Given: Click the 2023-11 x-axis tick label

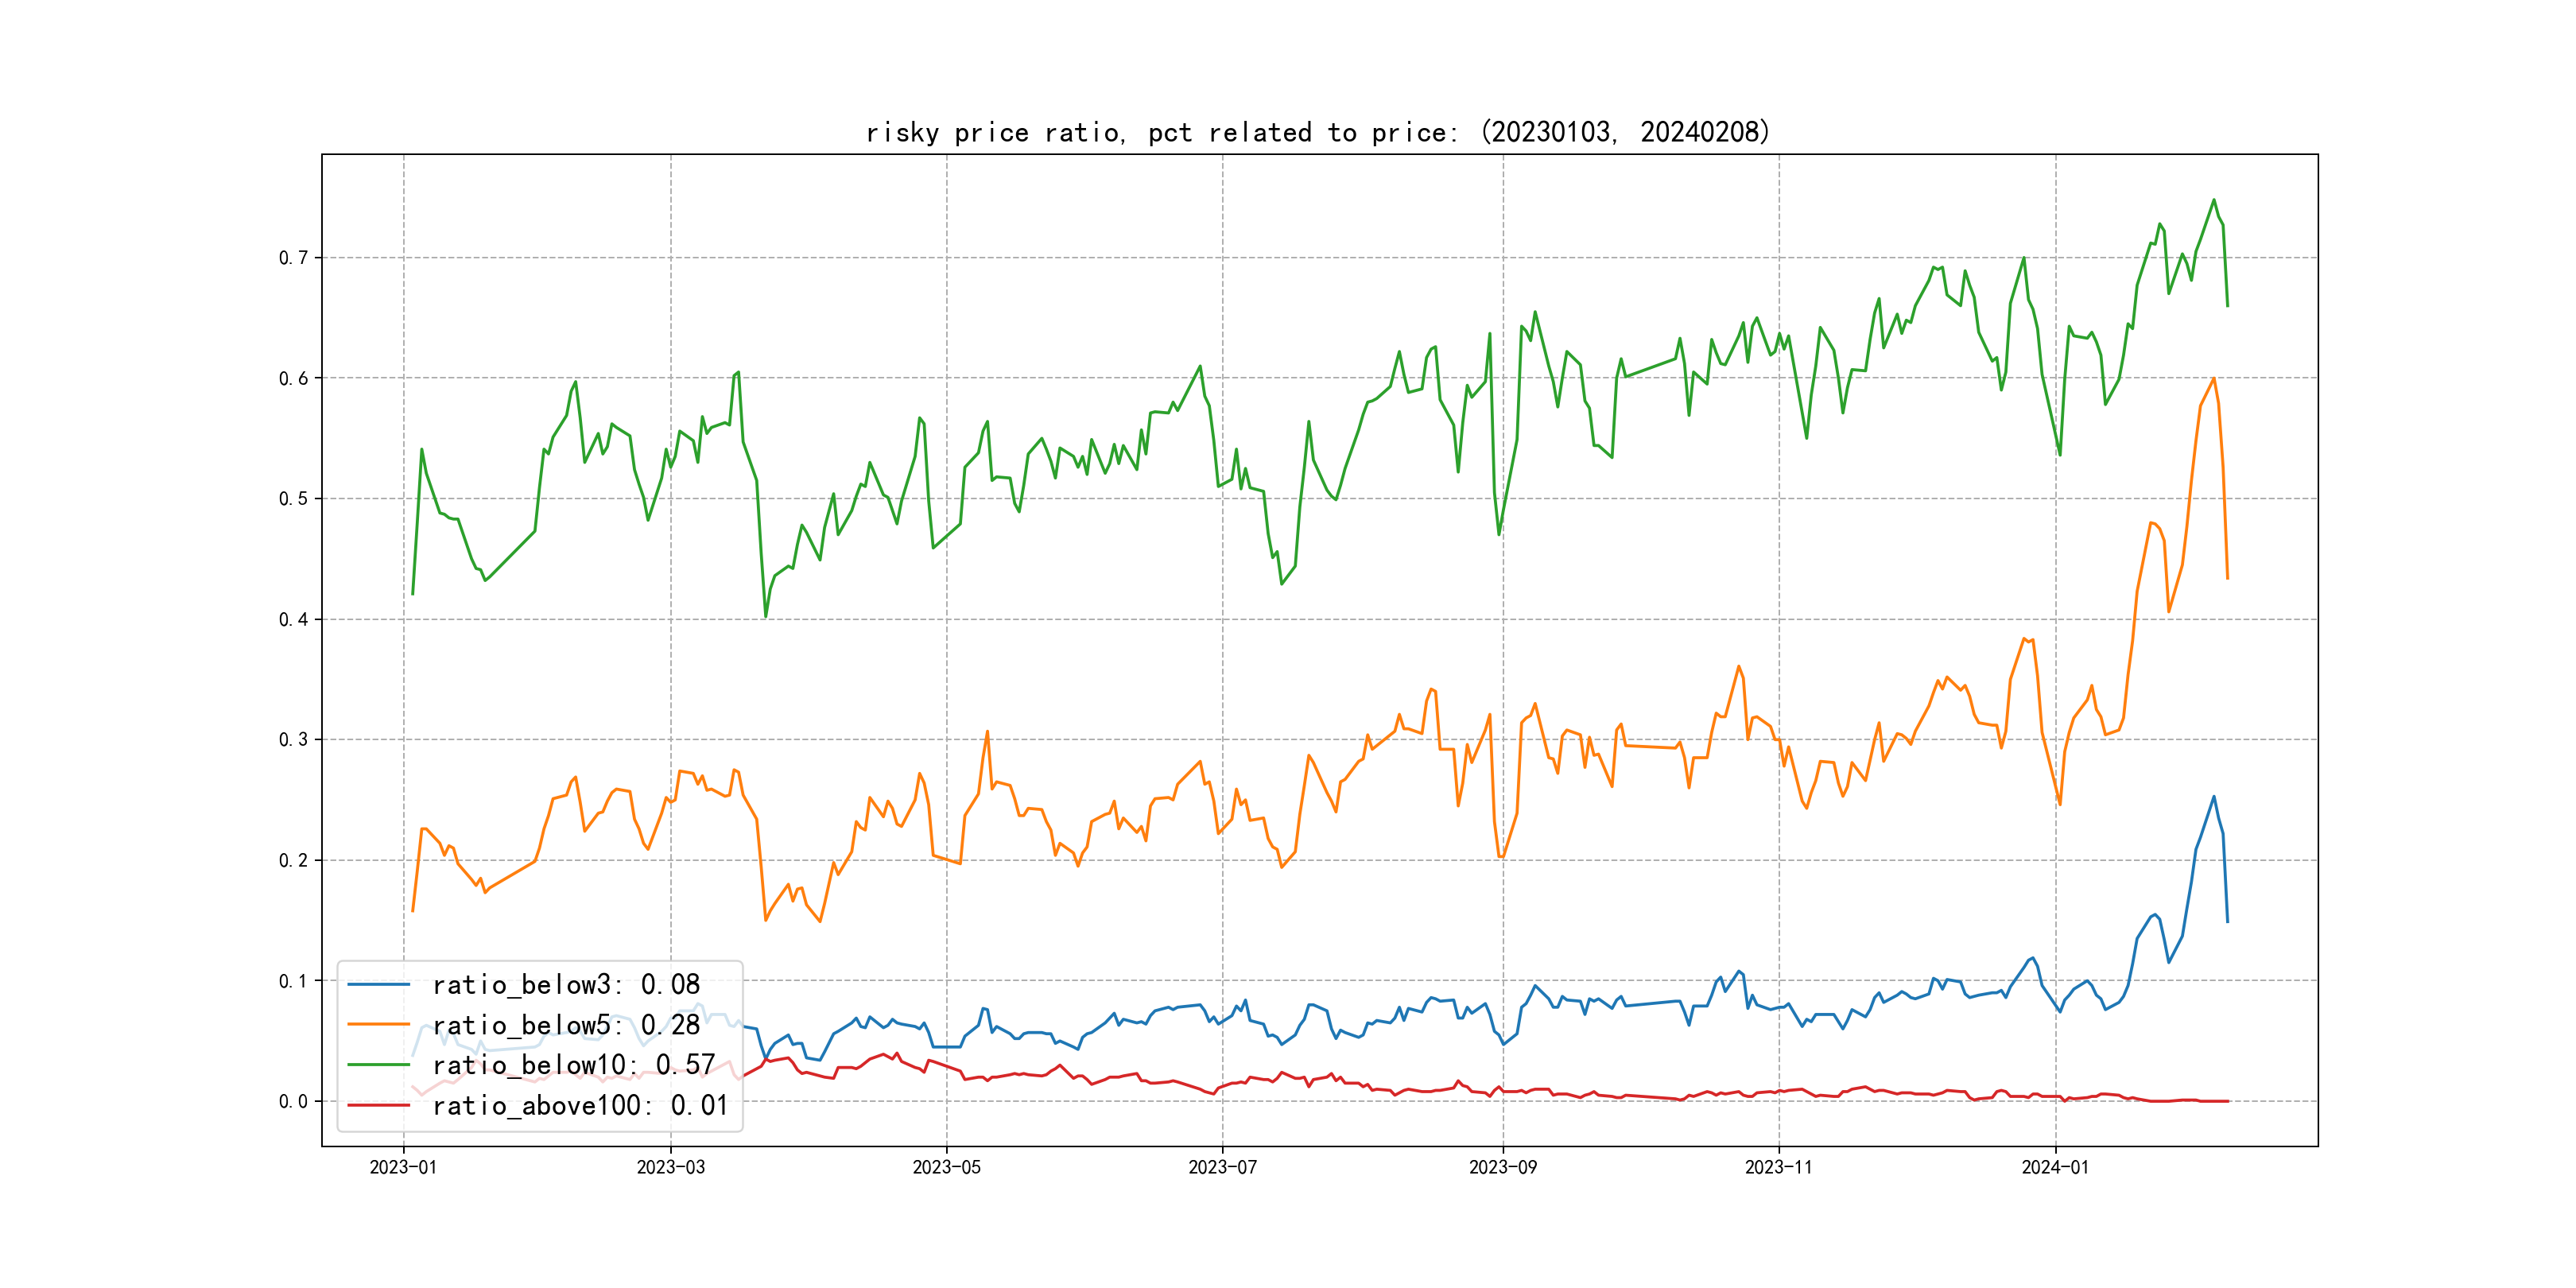Looking at the screenshot, I should coord(1778,1167).
